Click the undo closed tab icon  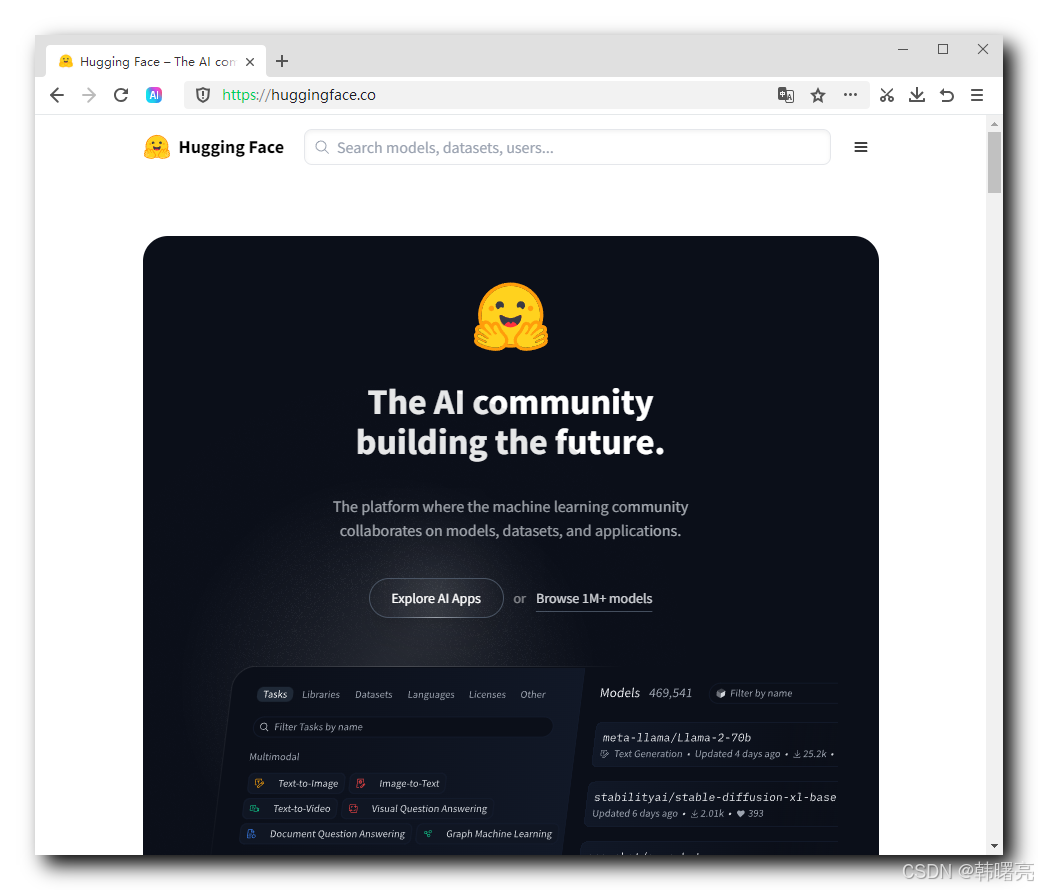[x=947, y=95]
